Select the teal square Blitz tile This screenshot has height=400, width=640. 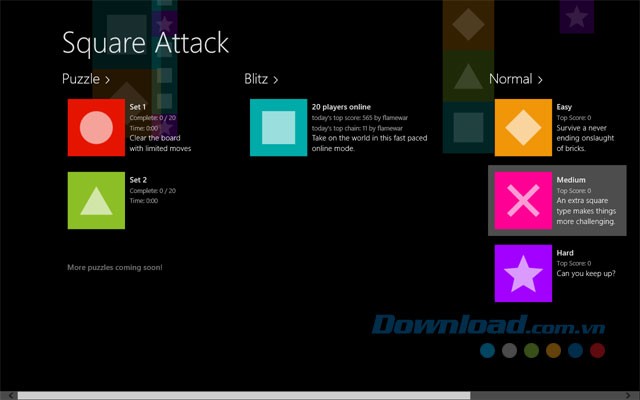coord(278,127)
